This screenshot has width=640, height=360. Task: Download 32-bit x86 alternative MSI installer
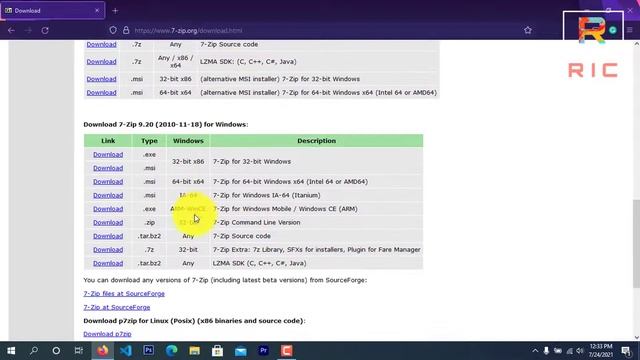(101, 79)
